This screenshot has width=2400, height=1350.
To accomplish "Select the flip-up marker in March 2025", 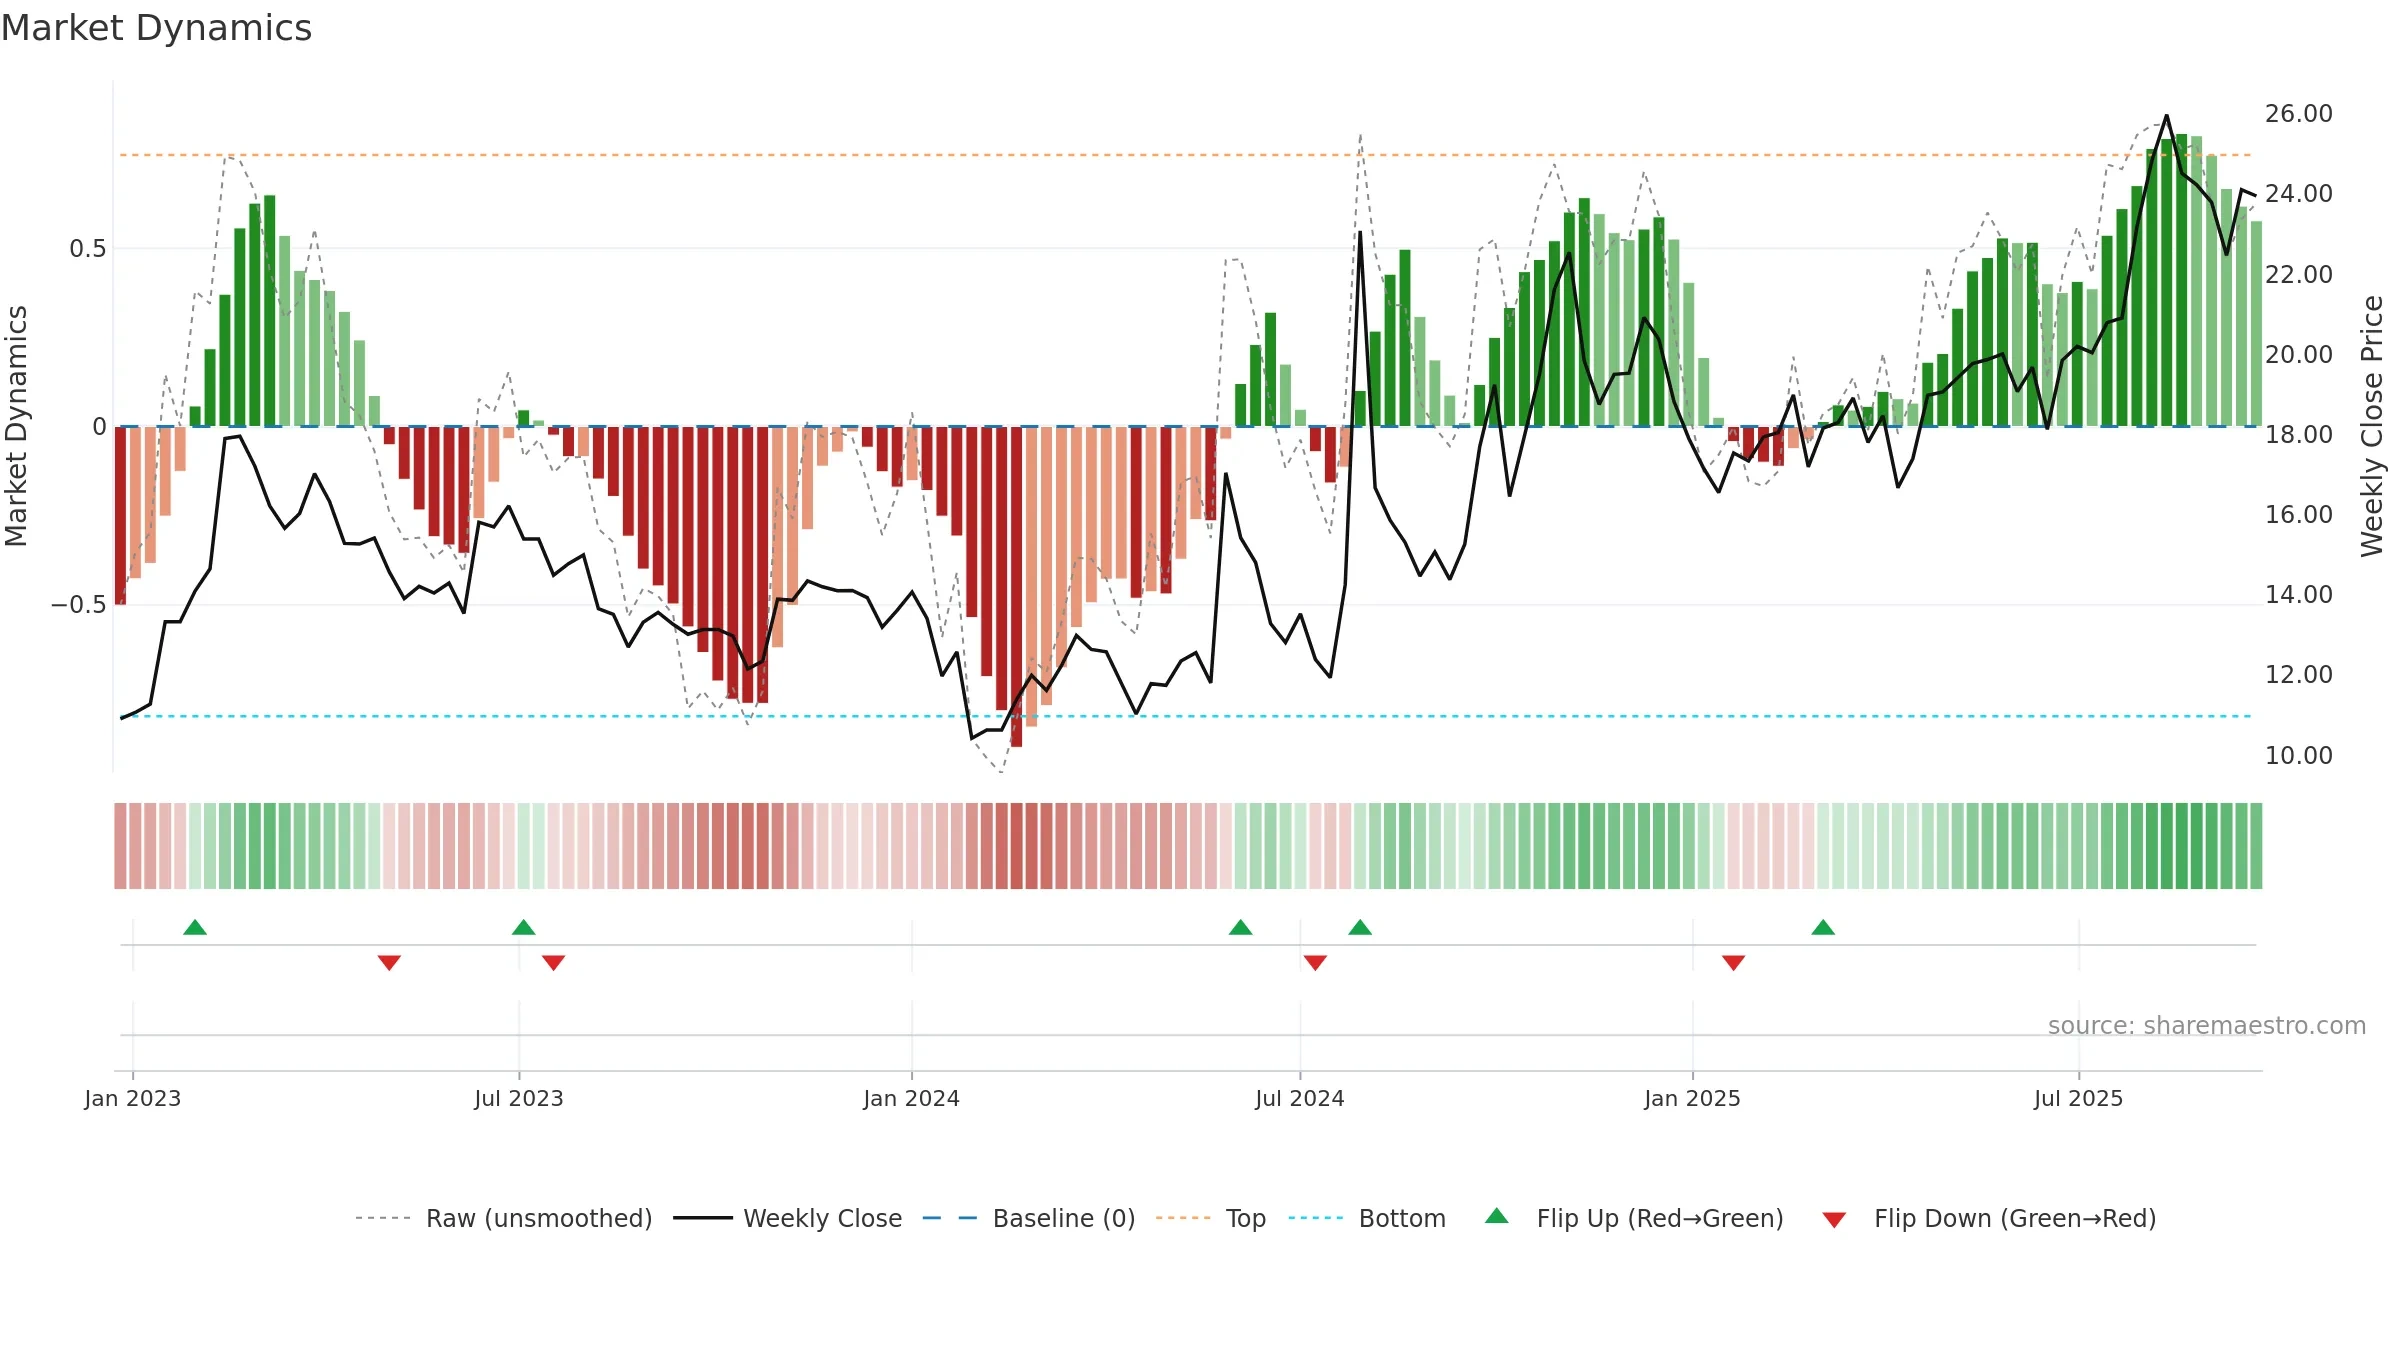I will pos(1823,927).
